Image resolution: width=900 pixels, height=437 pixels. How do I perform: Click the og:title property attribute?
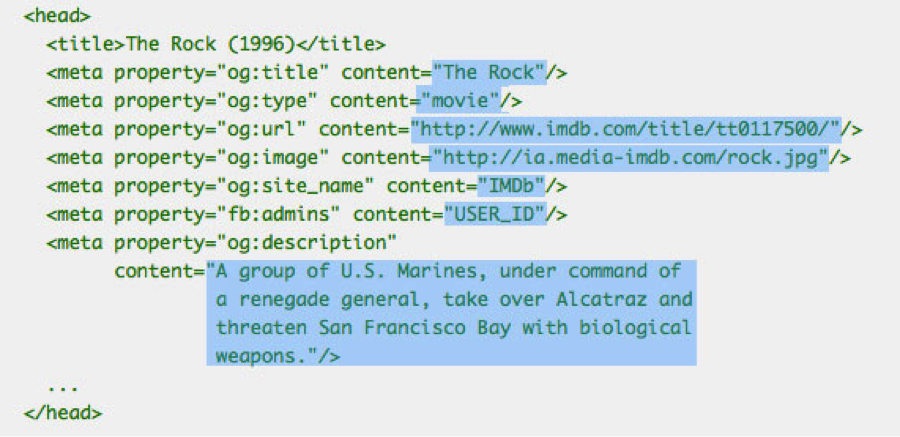(221, 72)
